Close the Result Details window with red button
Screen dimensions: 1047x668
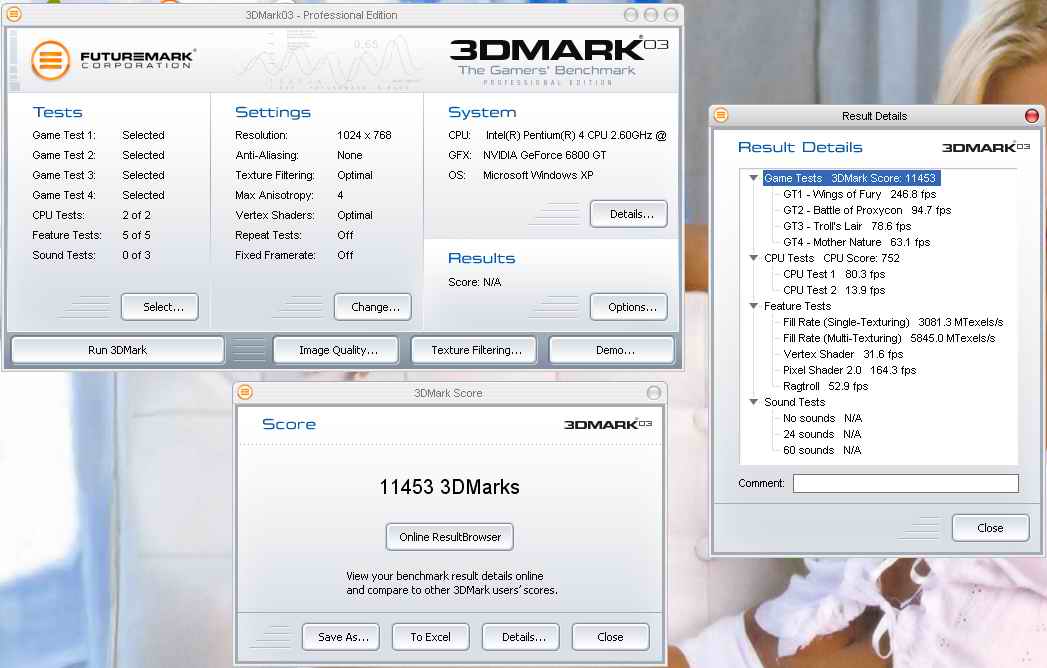1032,116
